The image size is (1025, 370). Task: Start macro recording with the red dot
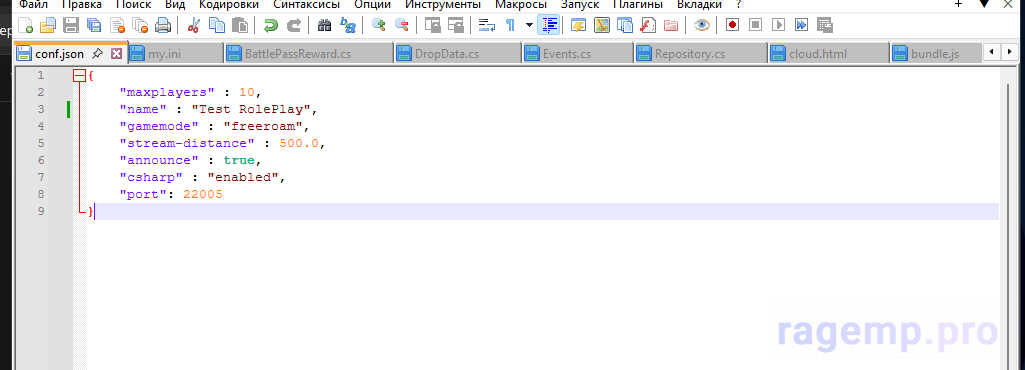732,25
